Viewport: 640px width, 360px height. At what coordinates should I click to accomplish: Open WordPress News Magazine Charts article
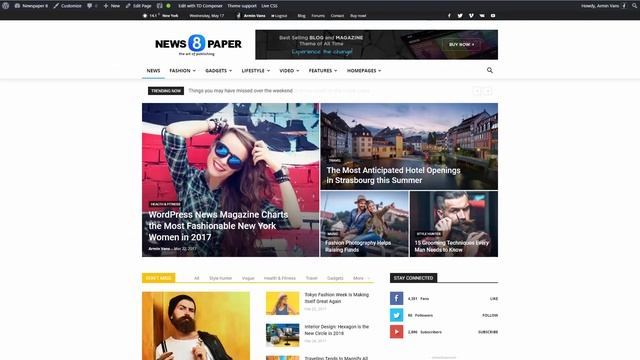point(218,226)
